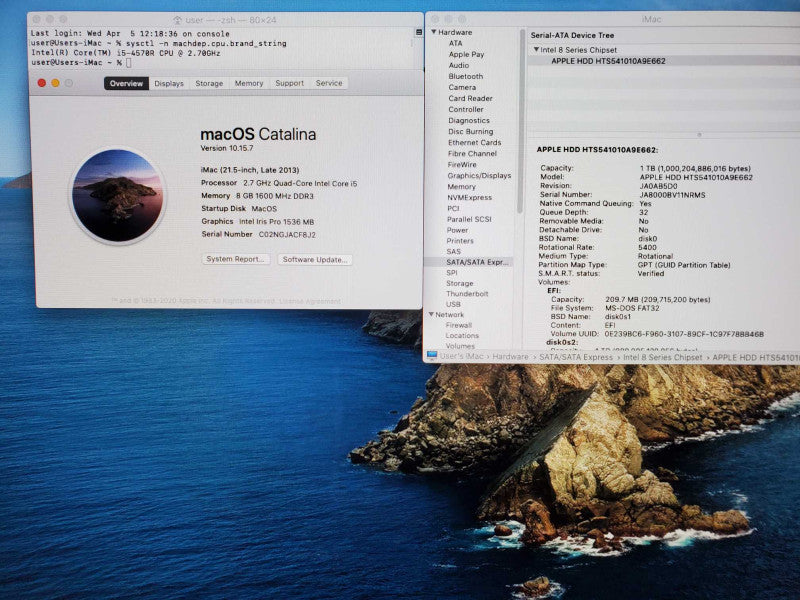The width and height of the screenshot is (800, 600).
Task: Open the Storage tab
Action: (209, 83)
